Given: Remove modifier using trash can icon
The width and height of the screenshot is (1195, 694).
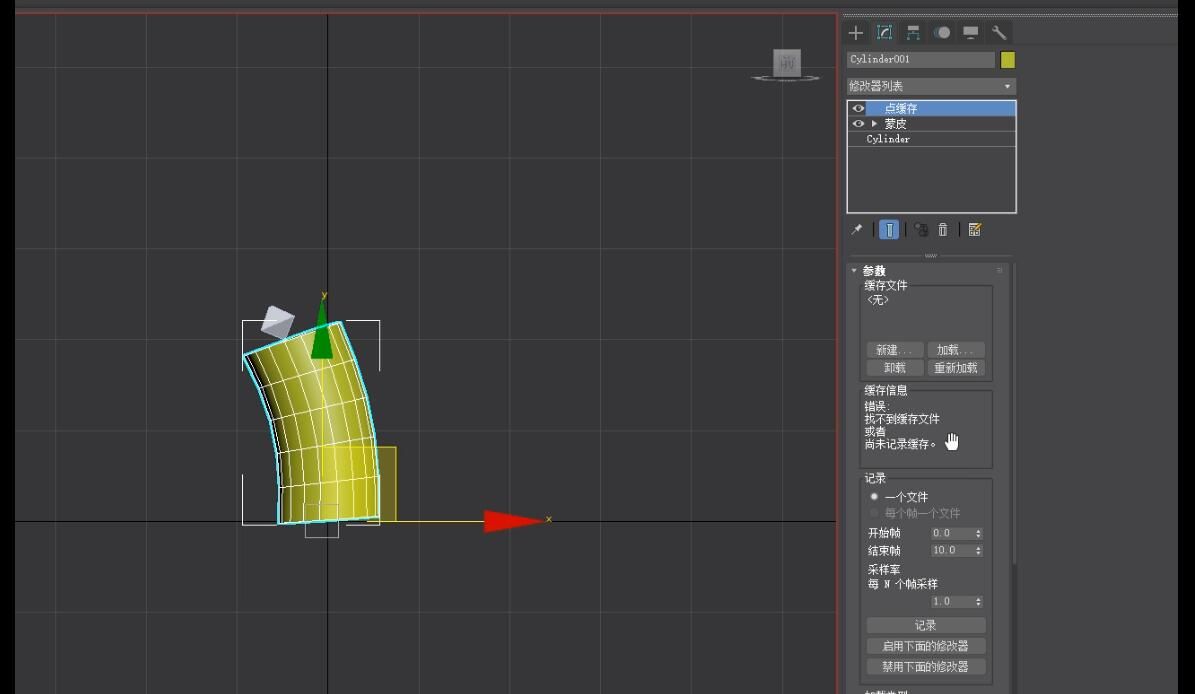Looking at the screenshot, I should click(943, 229).
